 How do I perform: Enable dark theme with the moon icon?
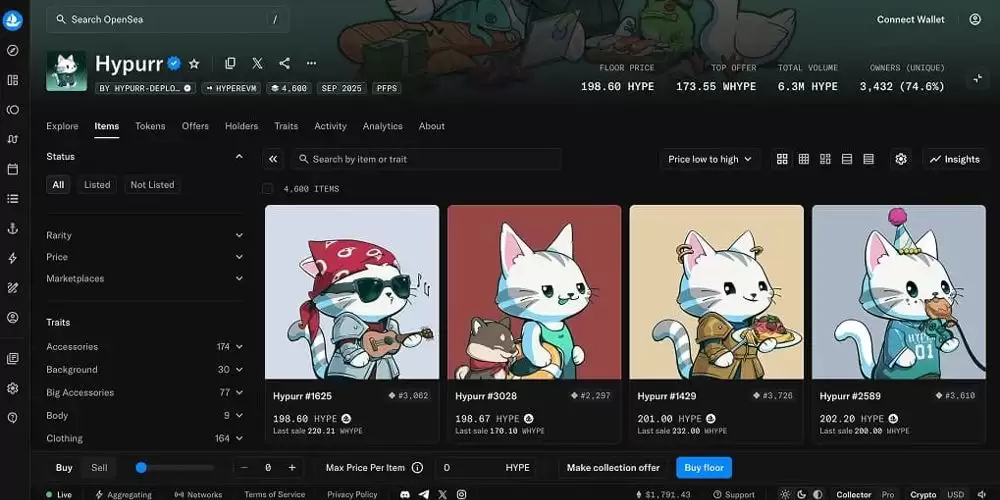click(801, 494)
